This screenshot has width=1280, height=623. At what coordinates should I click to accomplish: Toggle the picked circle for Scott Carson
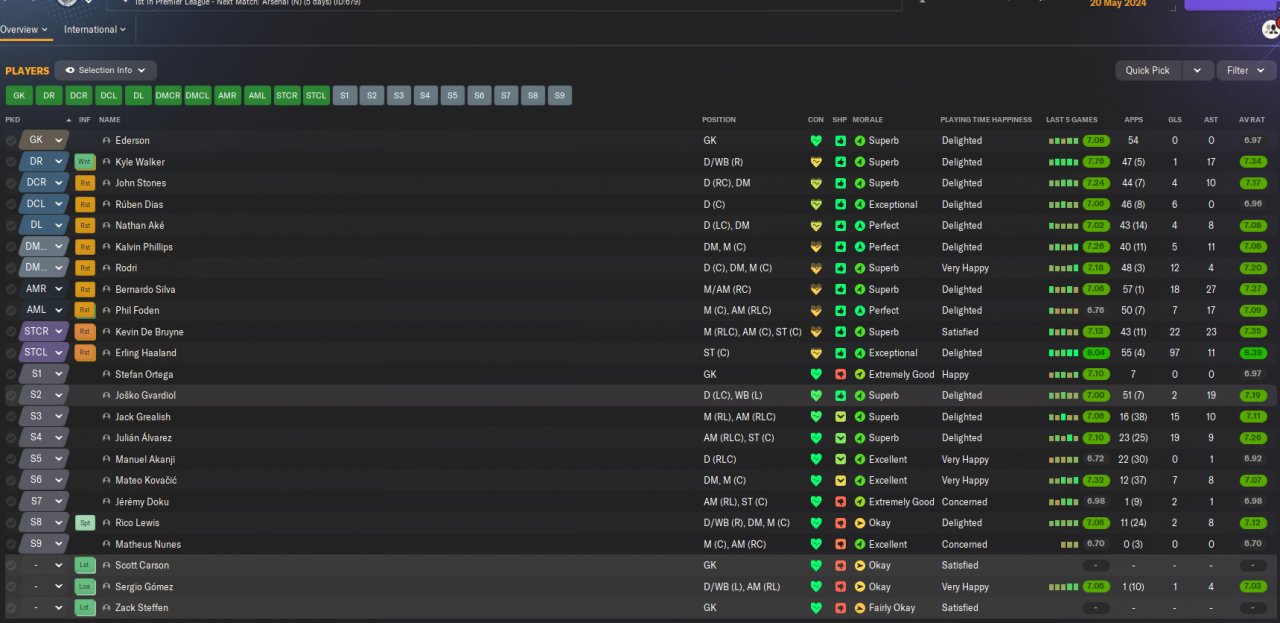click(x=11, y=565)
